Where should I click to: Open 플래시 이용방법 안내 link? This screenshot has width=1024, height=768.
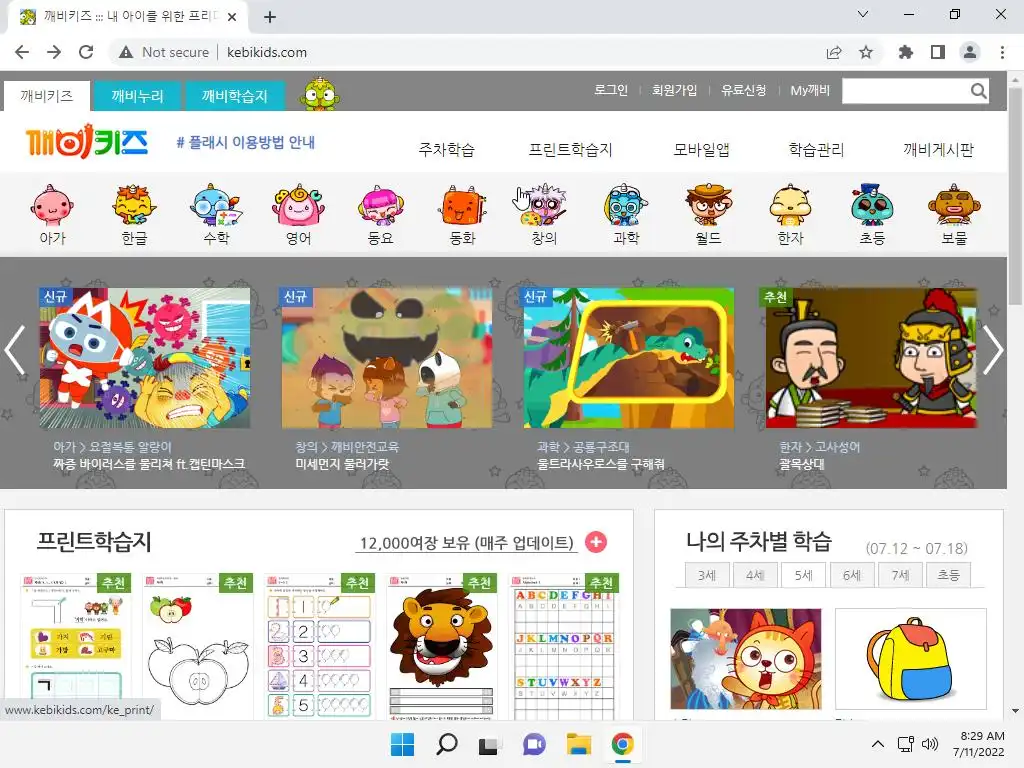click(x=246, y=142)
